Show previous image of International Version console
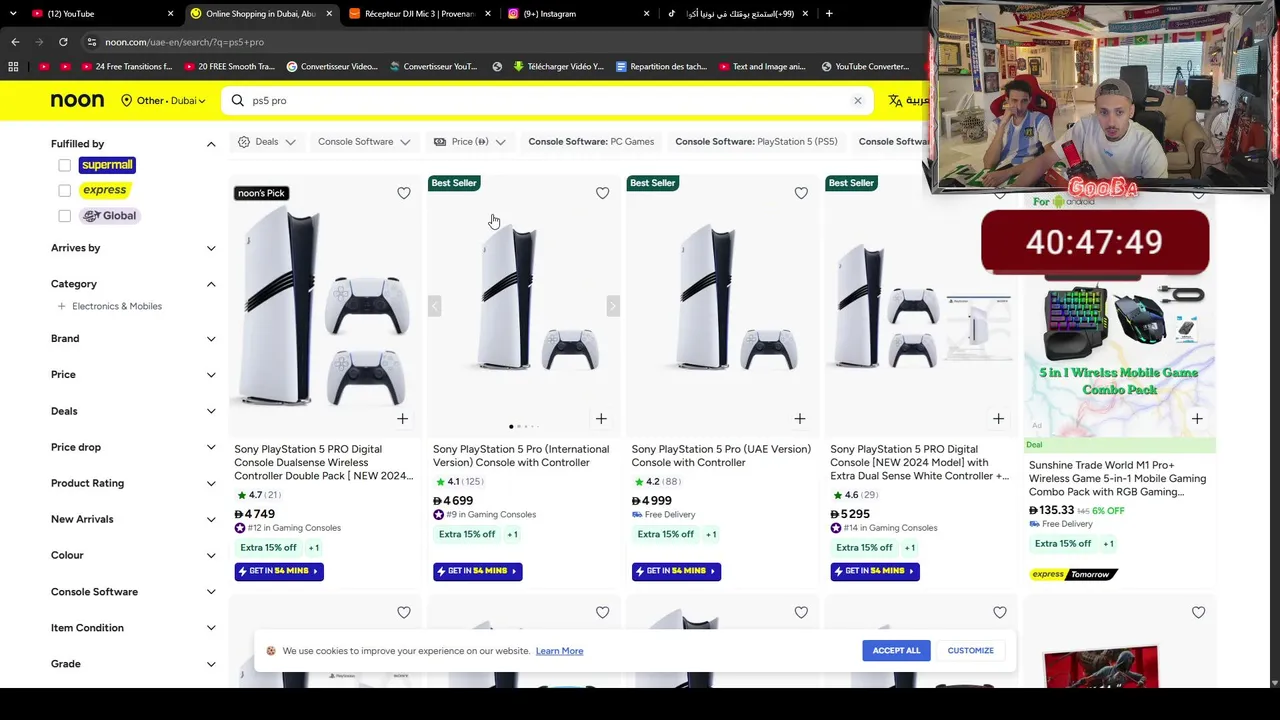 pos(434,306)
